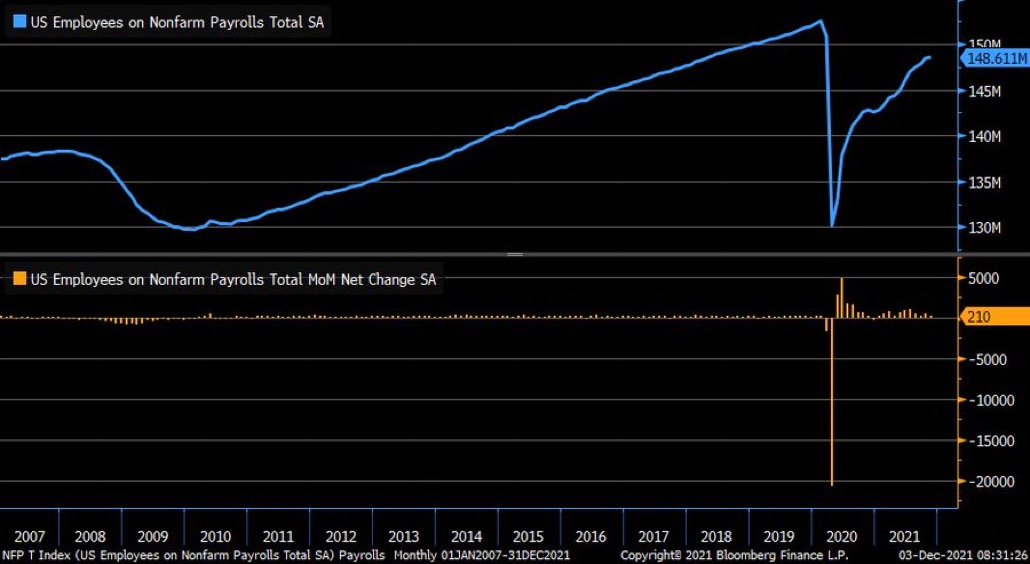
Task: Select the 2021 label on the time axis
Action: [904, 536]
